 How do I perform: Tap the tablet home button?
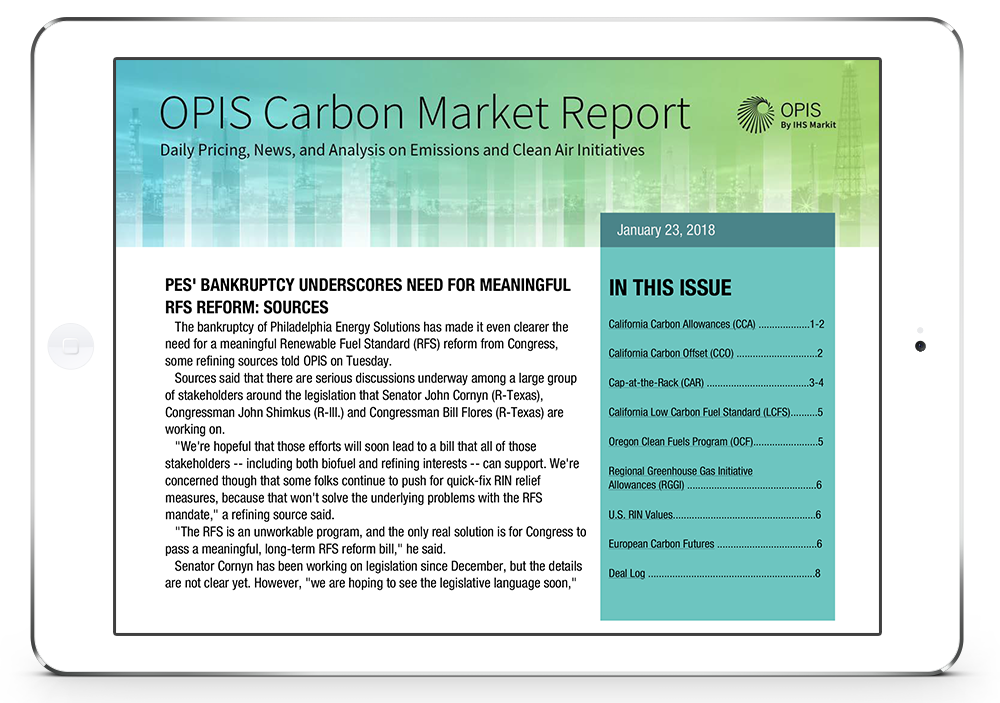[71, 346]
